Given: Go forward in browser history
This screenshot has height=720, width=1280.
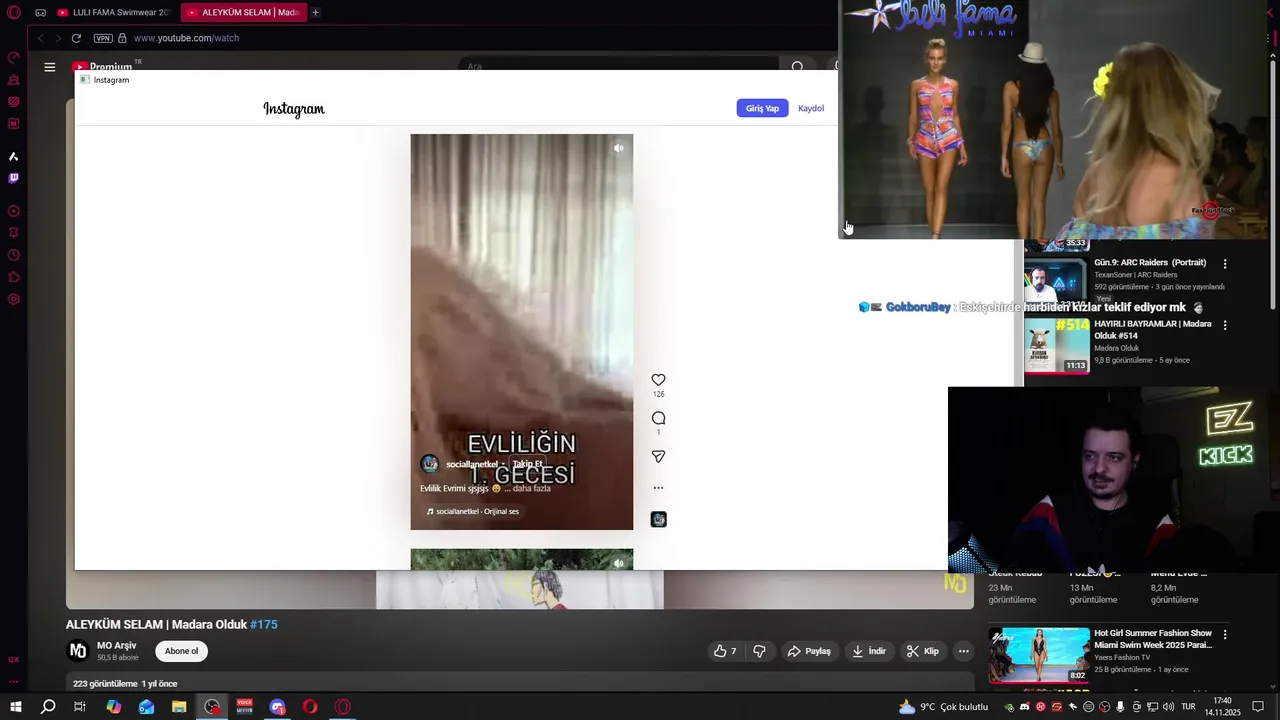Looking at the screenshot, I should click(x=58, y=38).
